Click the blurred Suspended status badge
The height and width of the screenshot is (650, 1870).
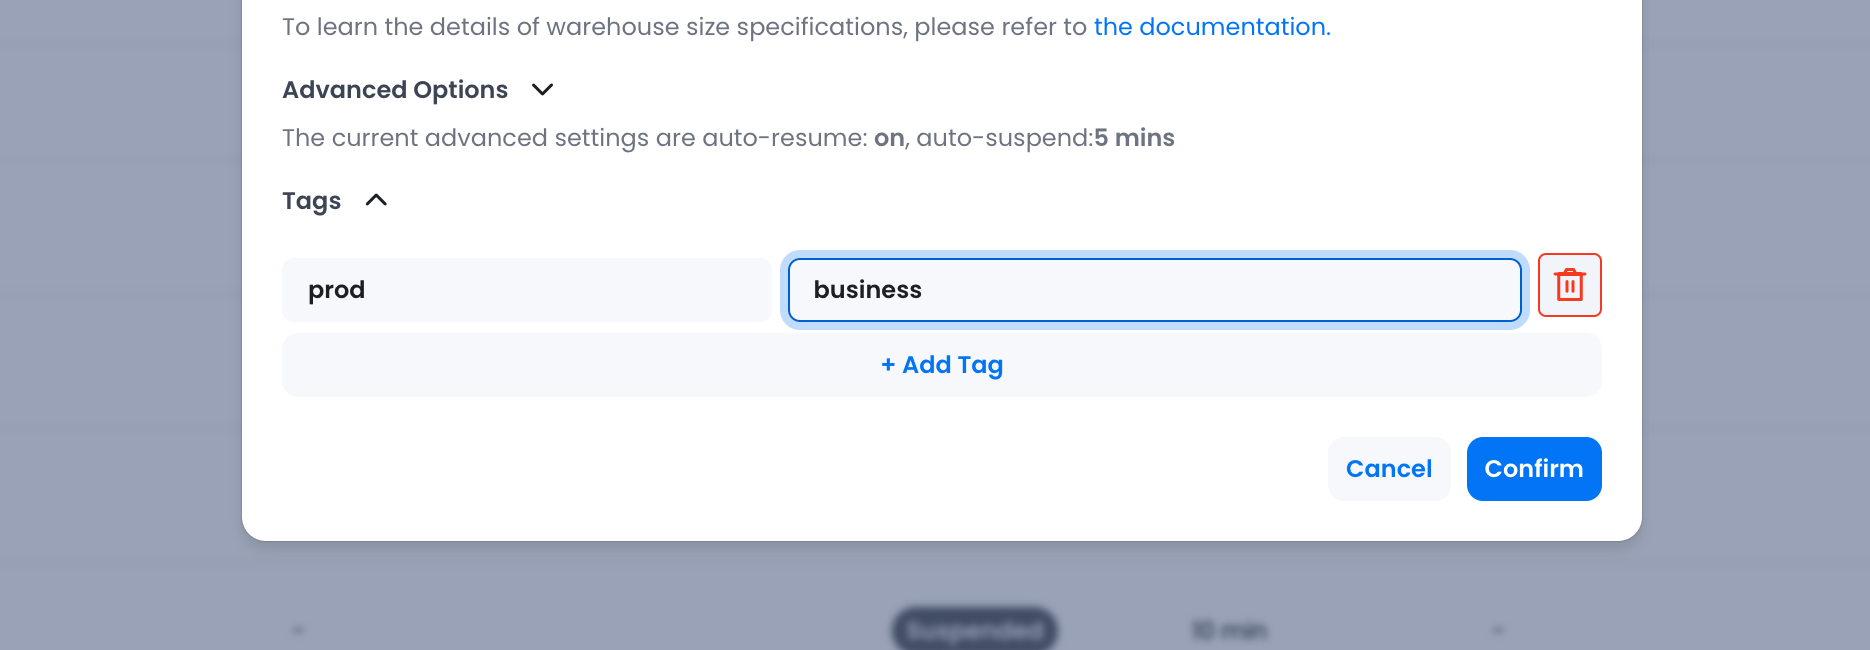[x=974, y=630]
